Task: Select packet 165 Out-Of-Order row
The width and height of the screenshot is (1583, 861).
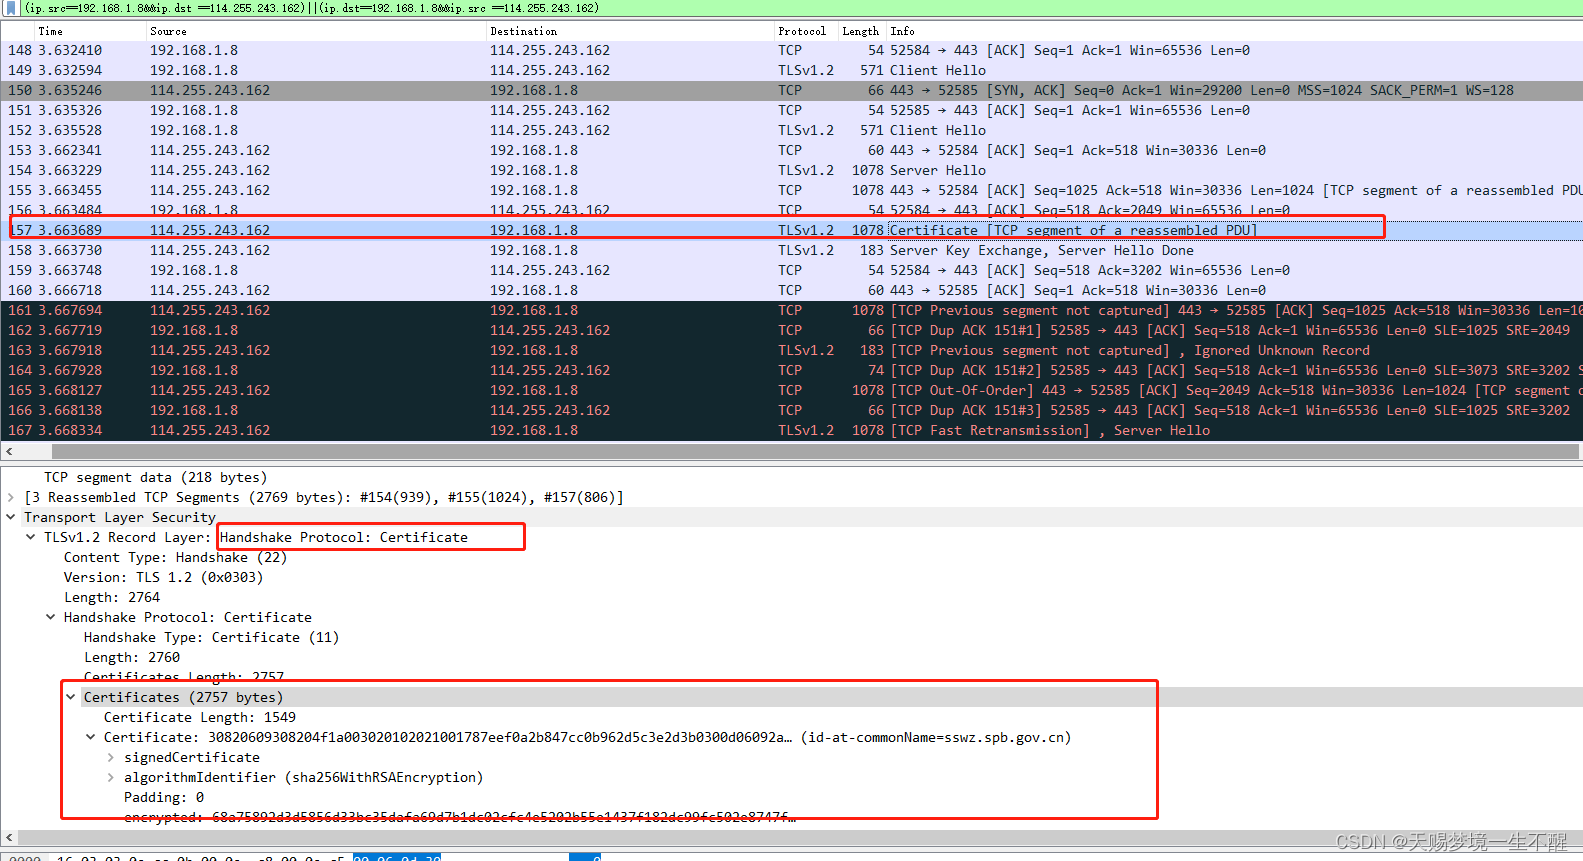Action: [x=791, y=390]
